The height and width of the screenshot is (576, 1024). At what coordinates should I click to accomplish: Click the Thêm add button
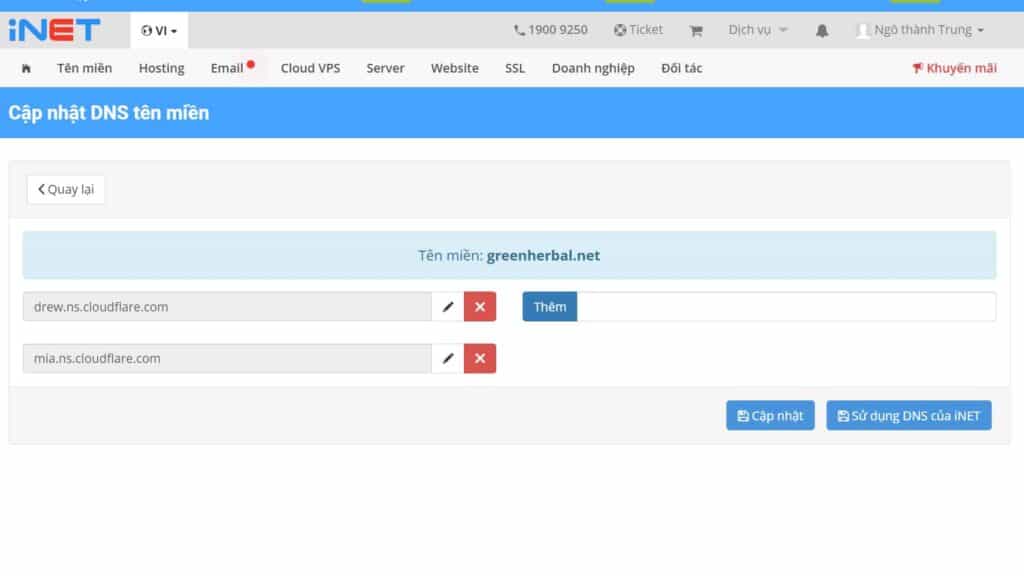[550, 307]
